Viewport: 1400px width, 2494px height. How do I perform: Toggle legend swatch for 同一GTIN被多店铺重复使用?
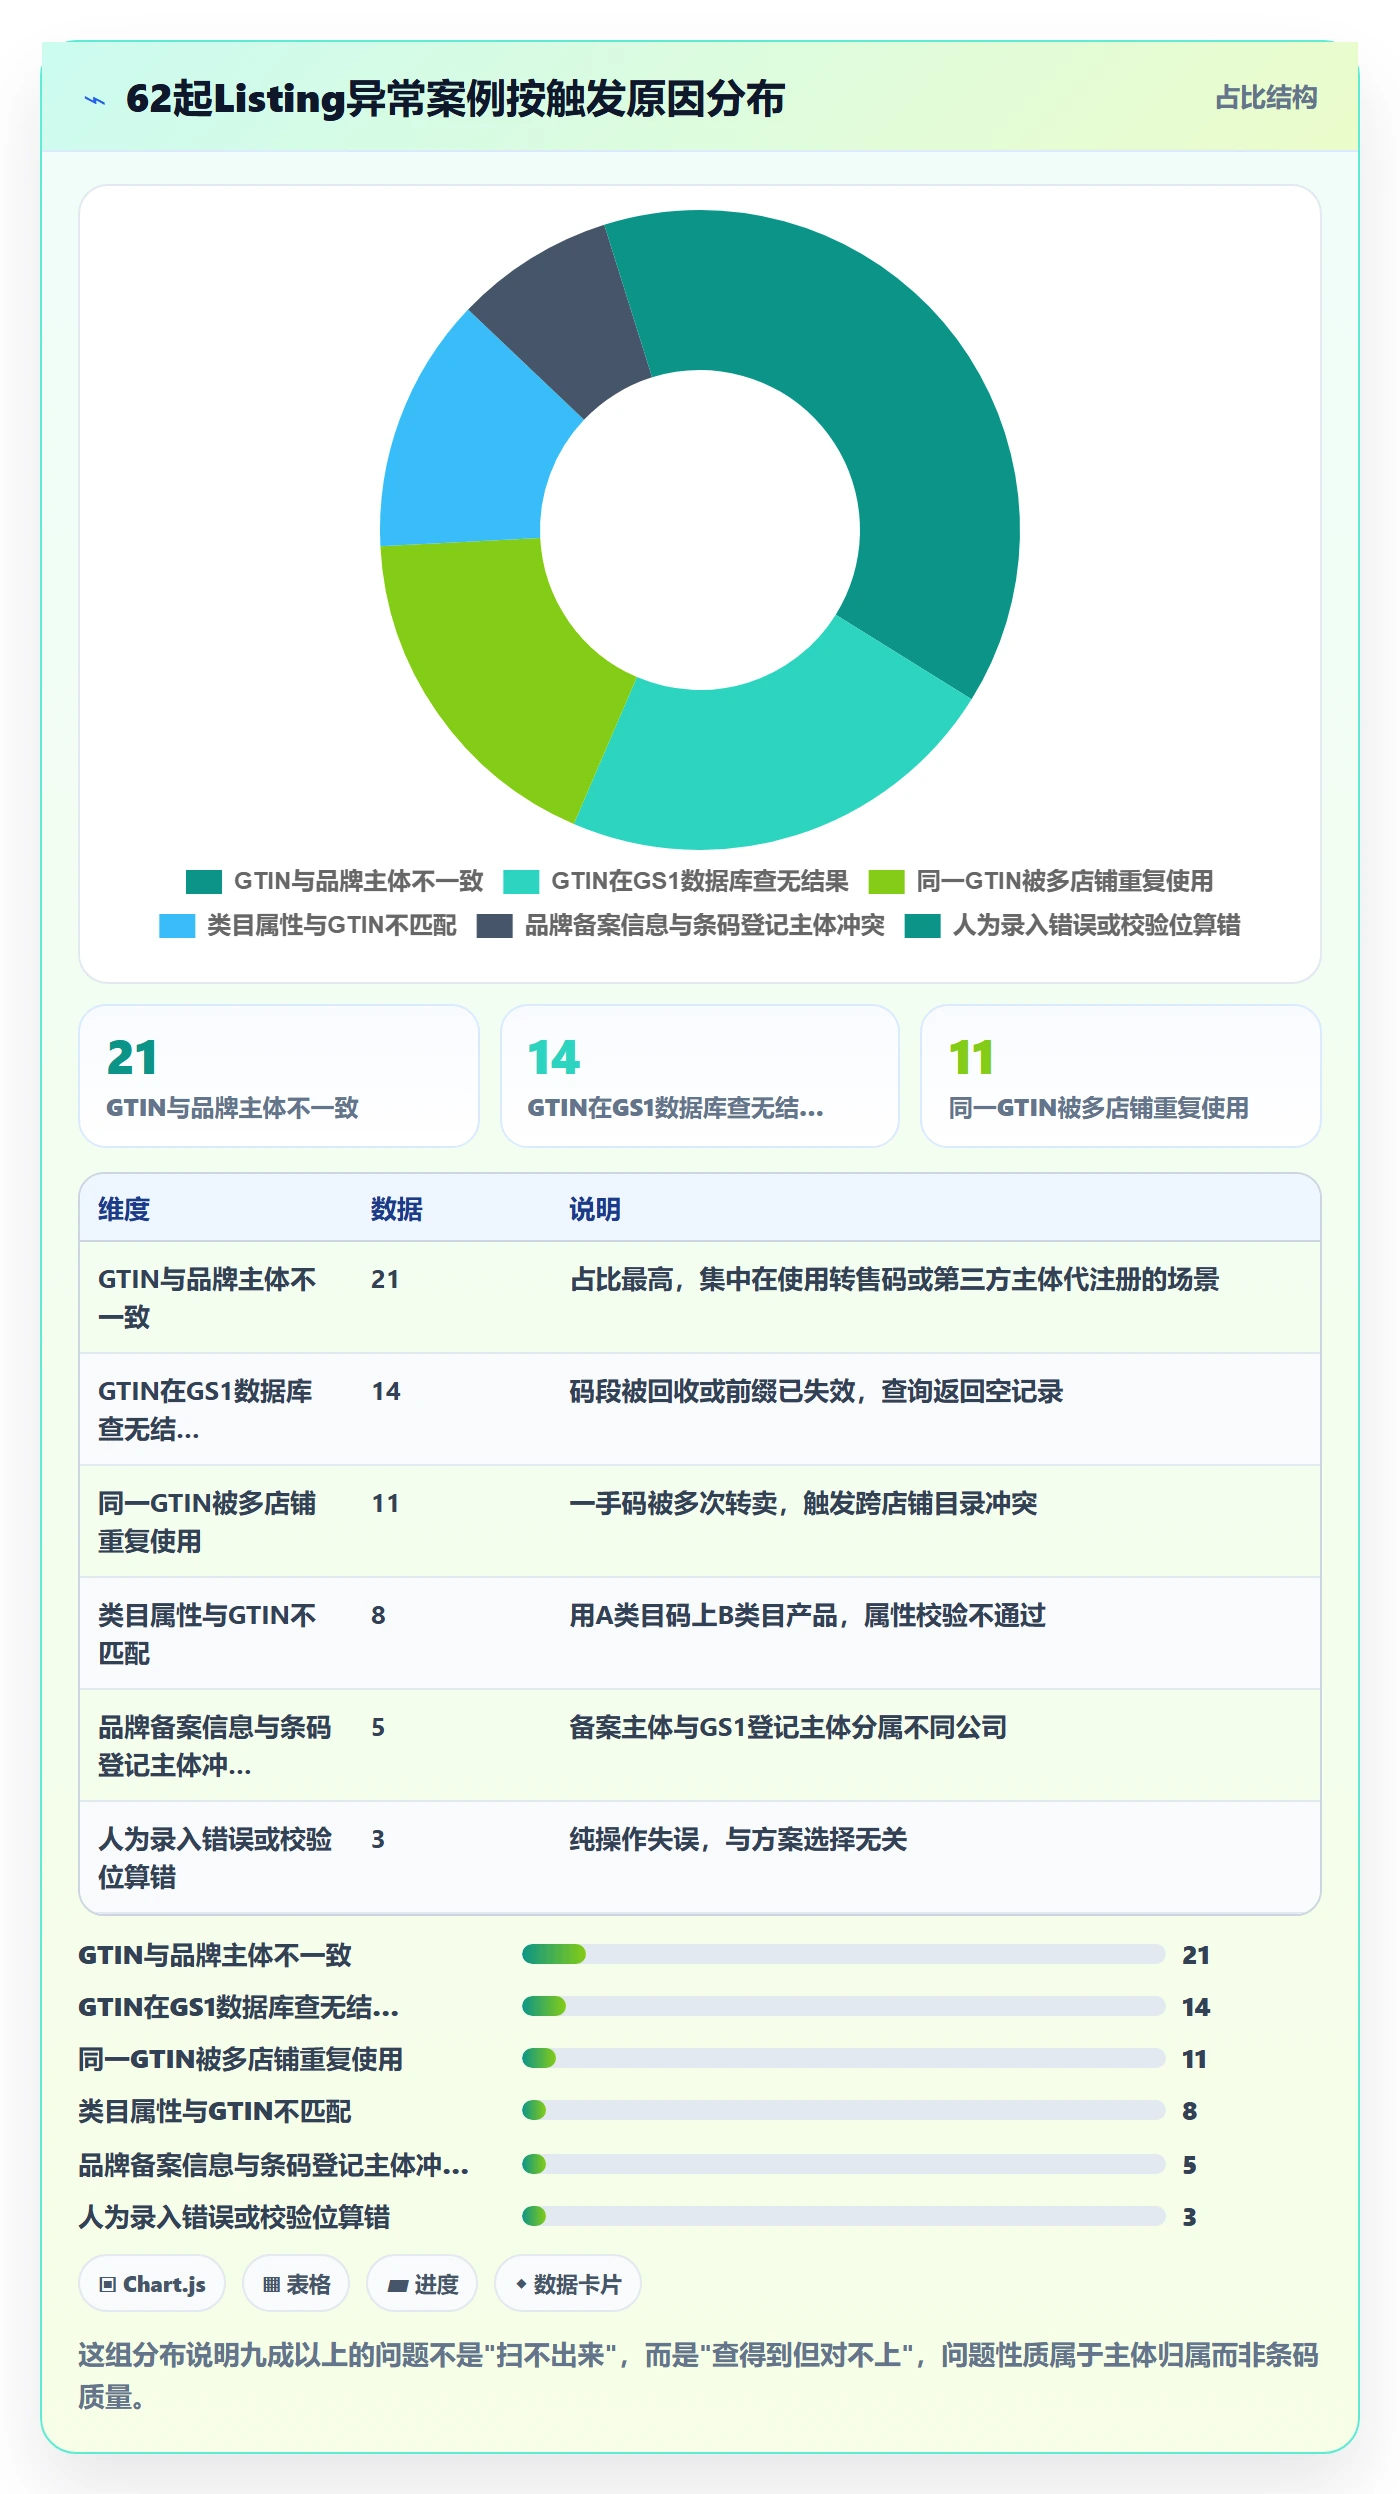pos(886,881)
